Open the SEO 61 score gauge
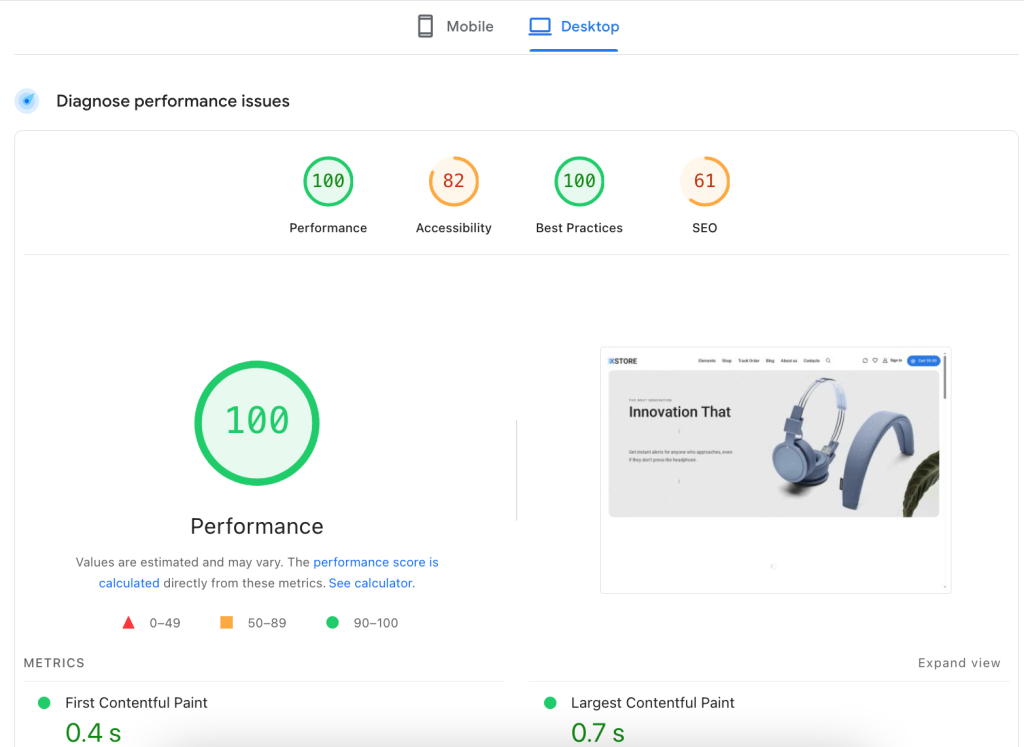1024x747 pixels. (x=705, y=181)
